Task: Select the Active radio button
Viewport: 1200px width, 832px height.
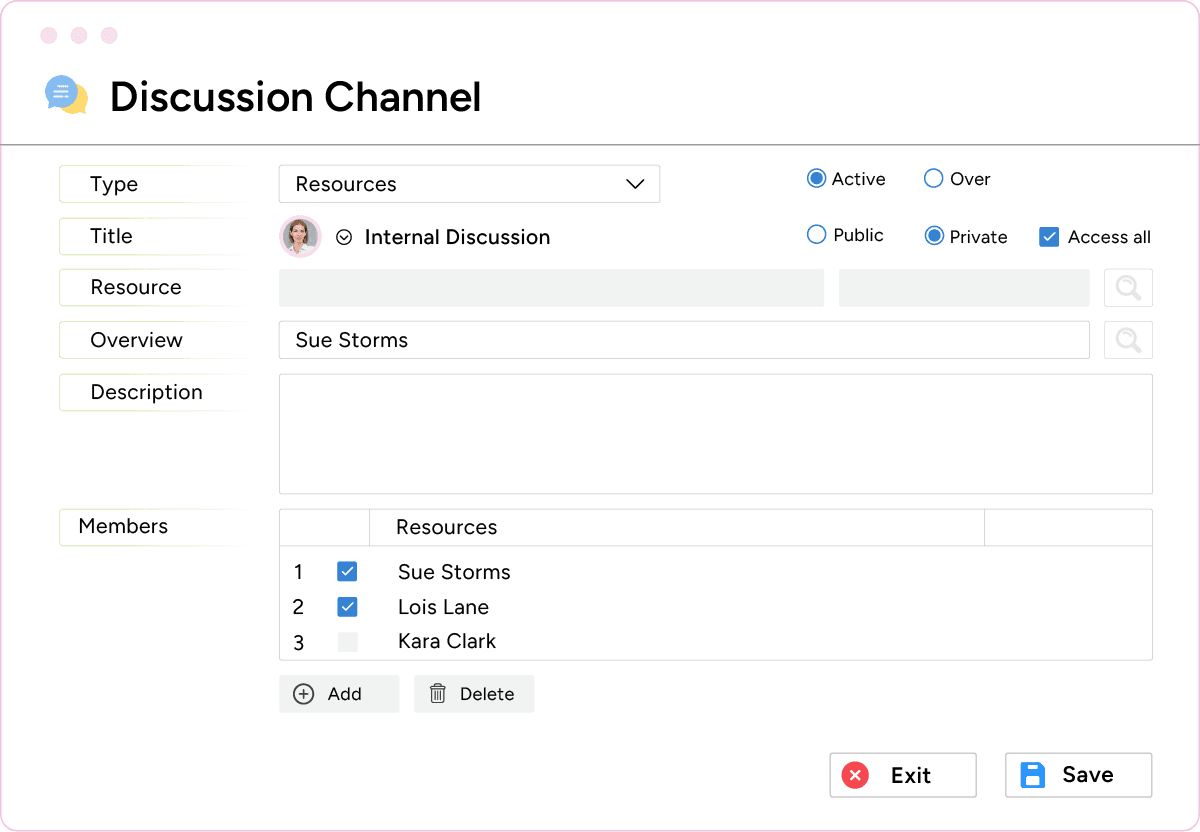Action: [816, 179]
